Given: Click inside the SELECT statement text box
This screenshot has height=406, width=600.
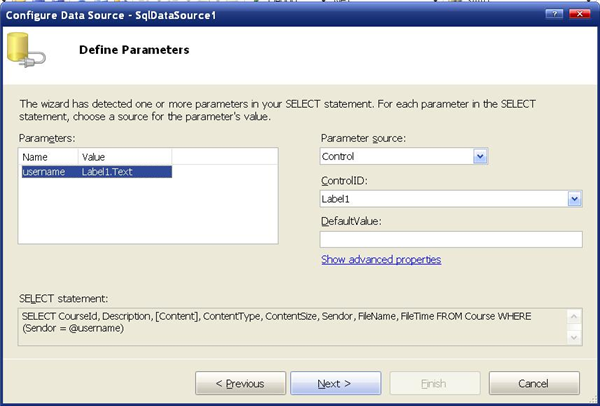Looking at the screenshot, I should (x=292, y=327).
